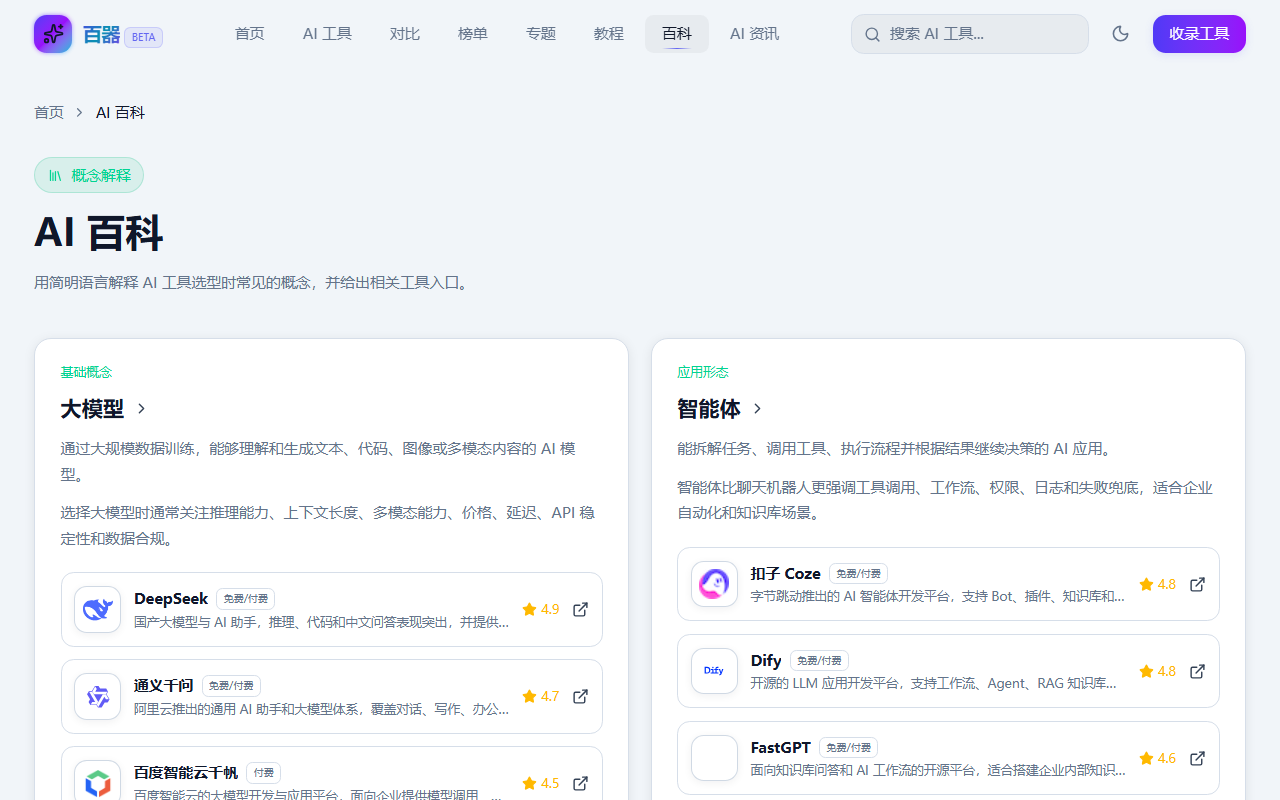This screenshot has height=800, width=1280.
Task: Click 百度智能云千帆's 付费 badge
Action: tap(263, 773)
